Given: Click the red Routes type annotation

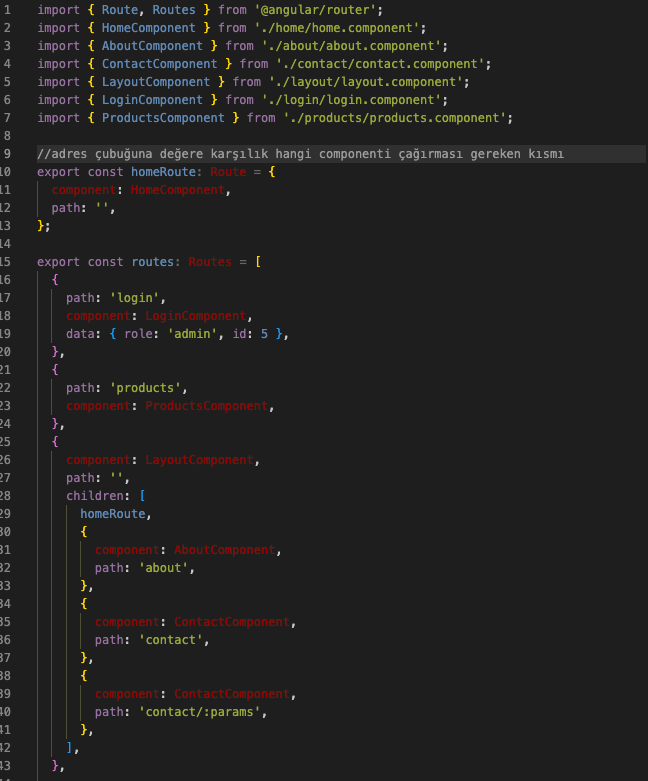Looking at the screenshot, I should (210, 262).
